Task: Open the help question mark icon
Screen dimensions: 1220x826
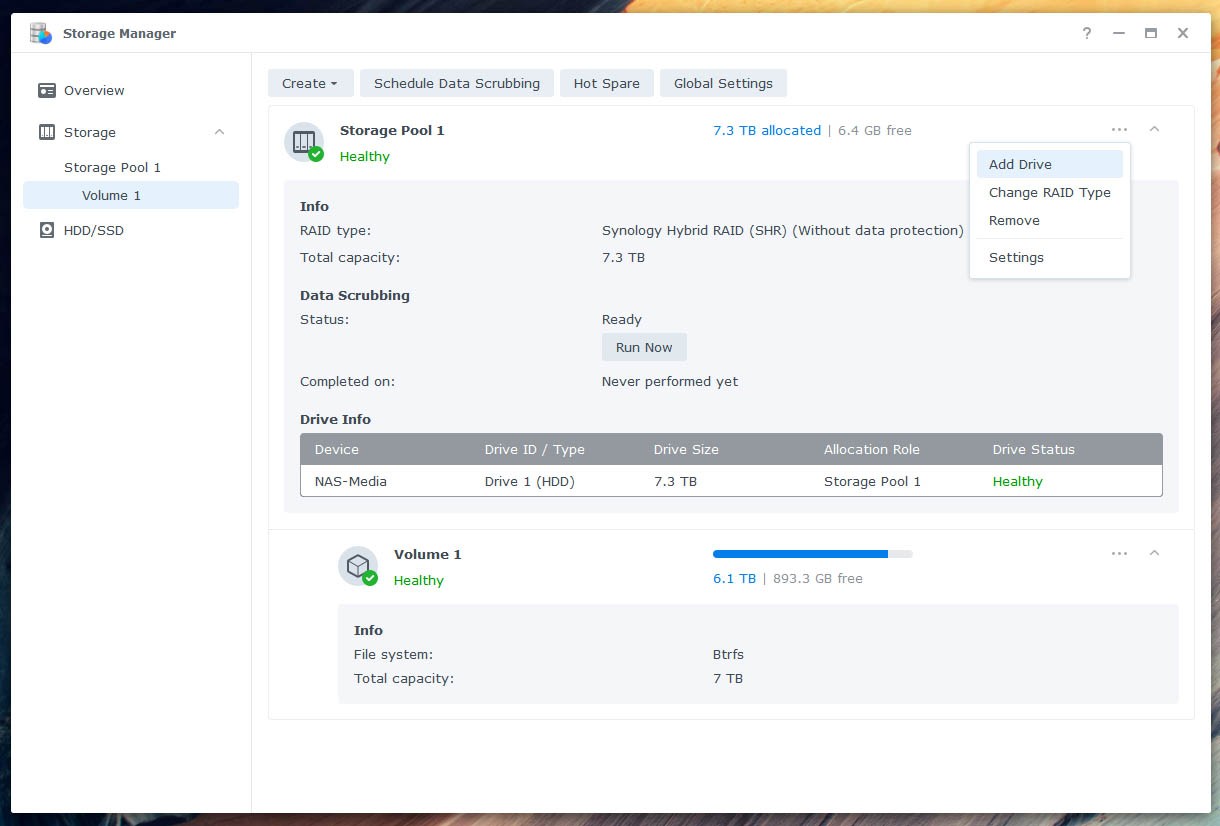Action: point(1086,33)
